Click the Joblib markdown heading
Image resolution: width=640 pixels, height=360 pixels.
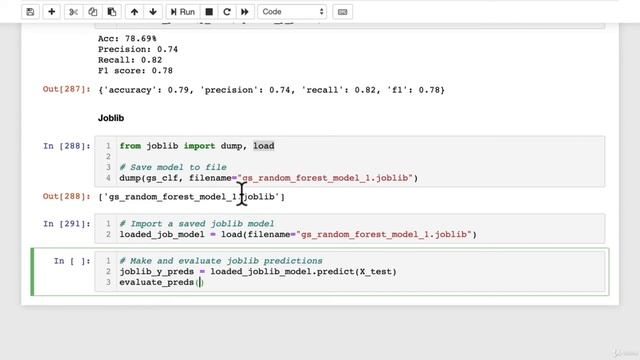(111, 118)
